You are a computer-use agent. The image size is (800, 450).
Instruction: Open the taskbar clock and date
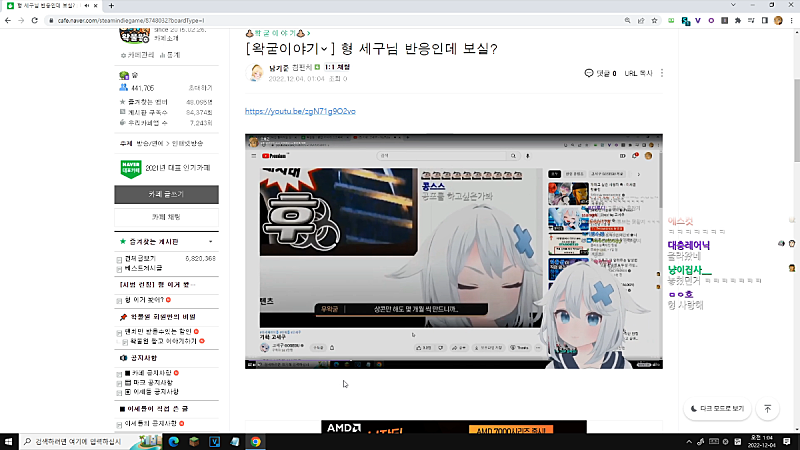point(761,442)
